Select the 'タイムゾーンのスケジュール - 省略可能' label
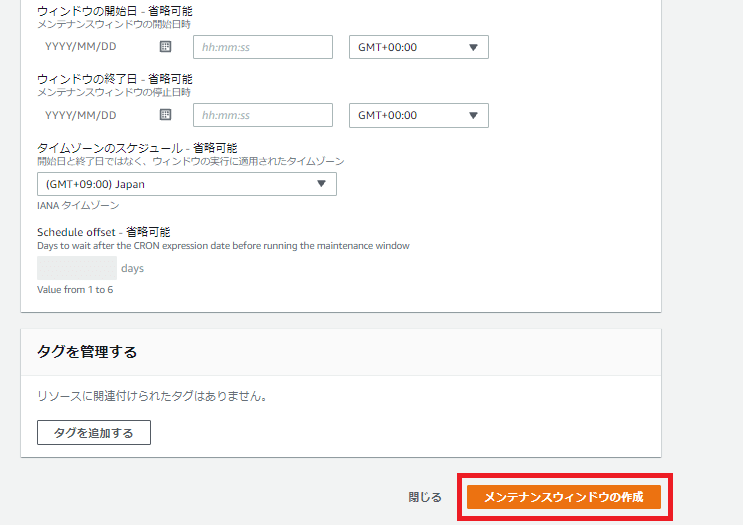 coord(137,148)
